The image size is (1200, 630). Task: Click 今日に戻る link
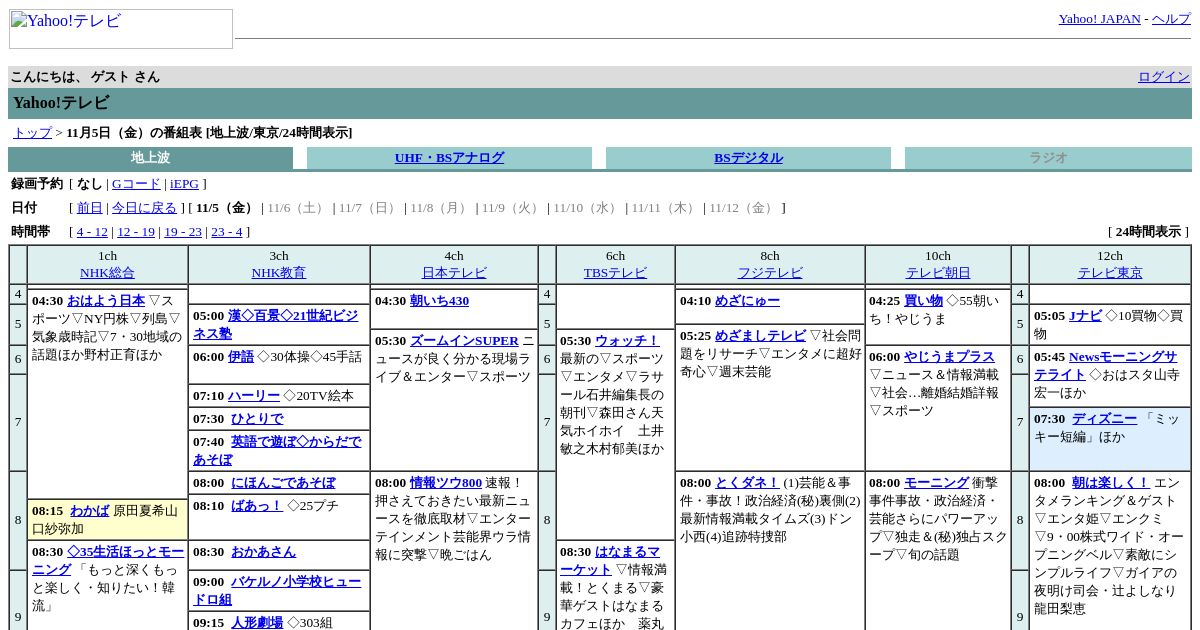(144, 208)
